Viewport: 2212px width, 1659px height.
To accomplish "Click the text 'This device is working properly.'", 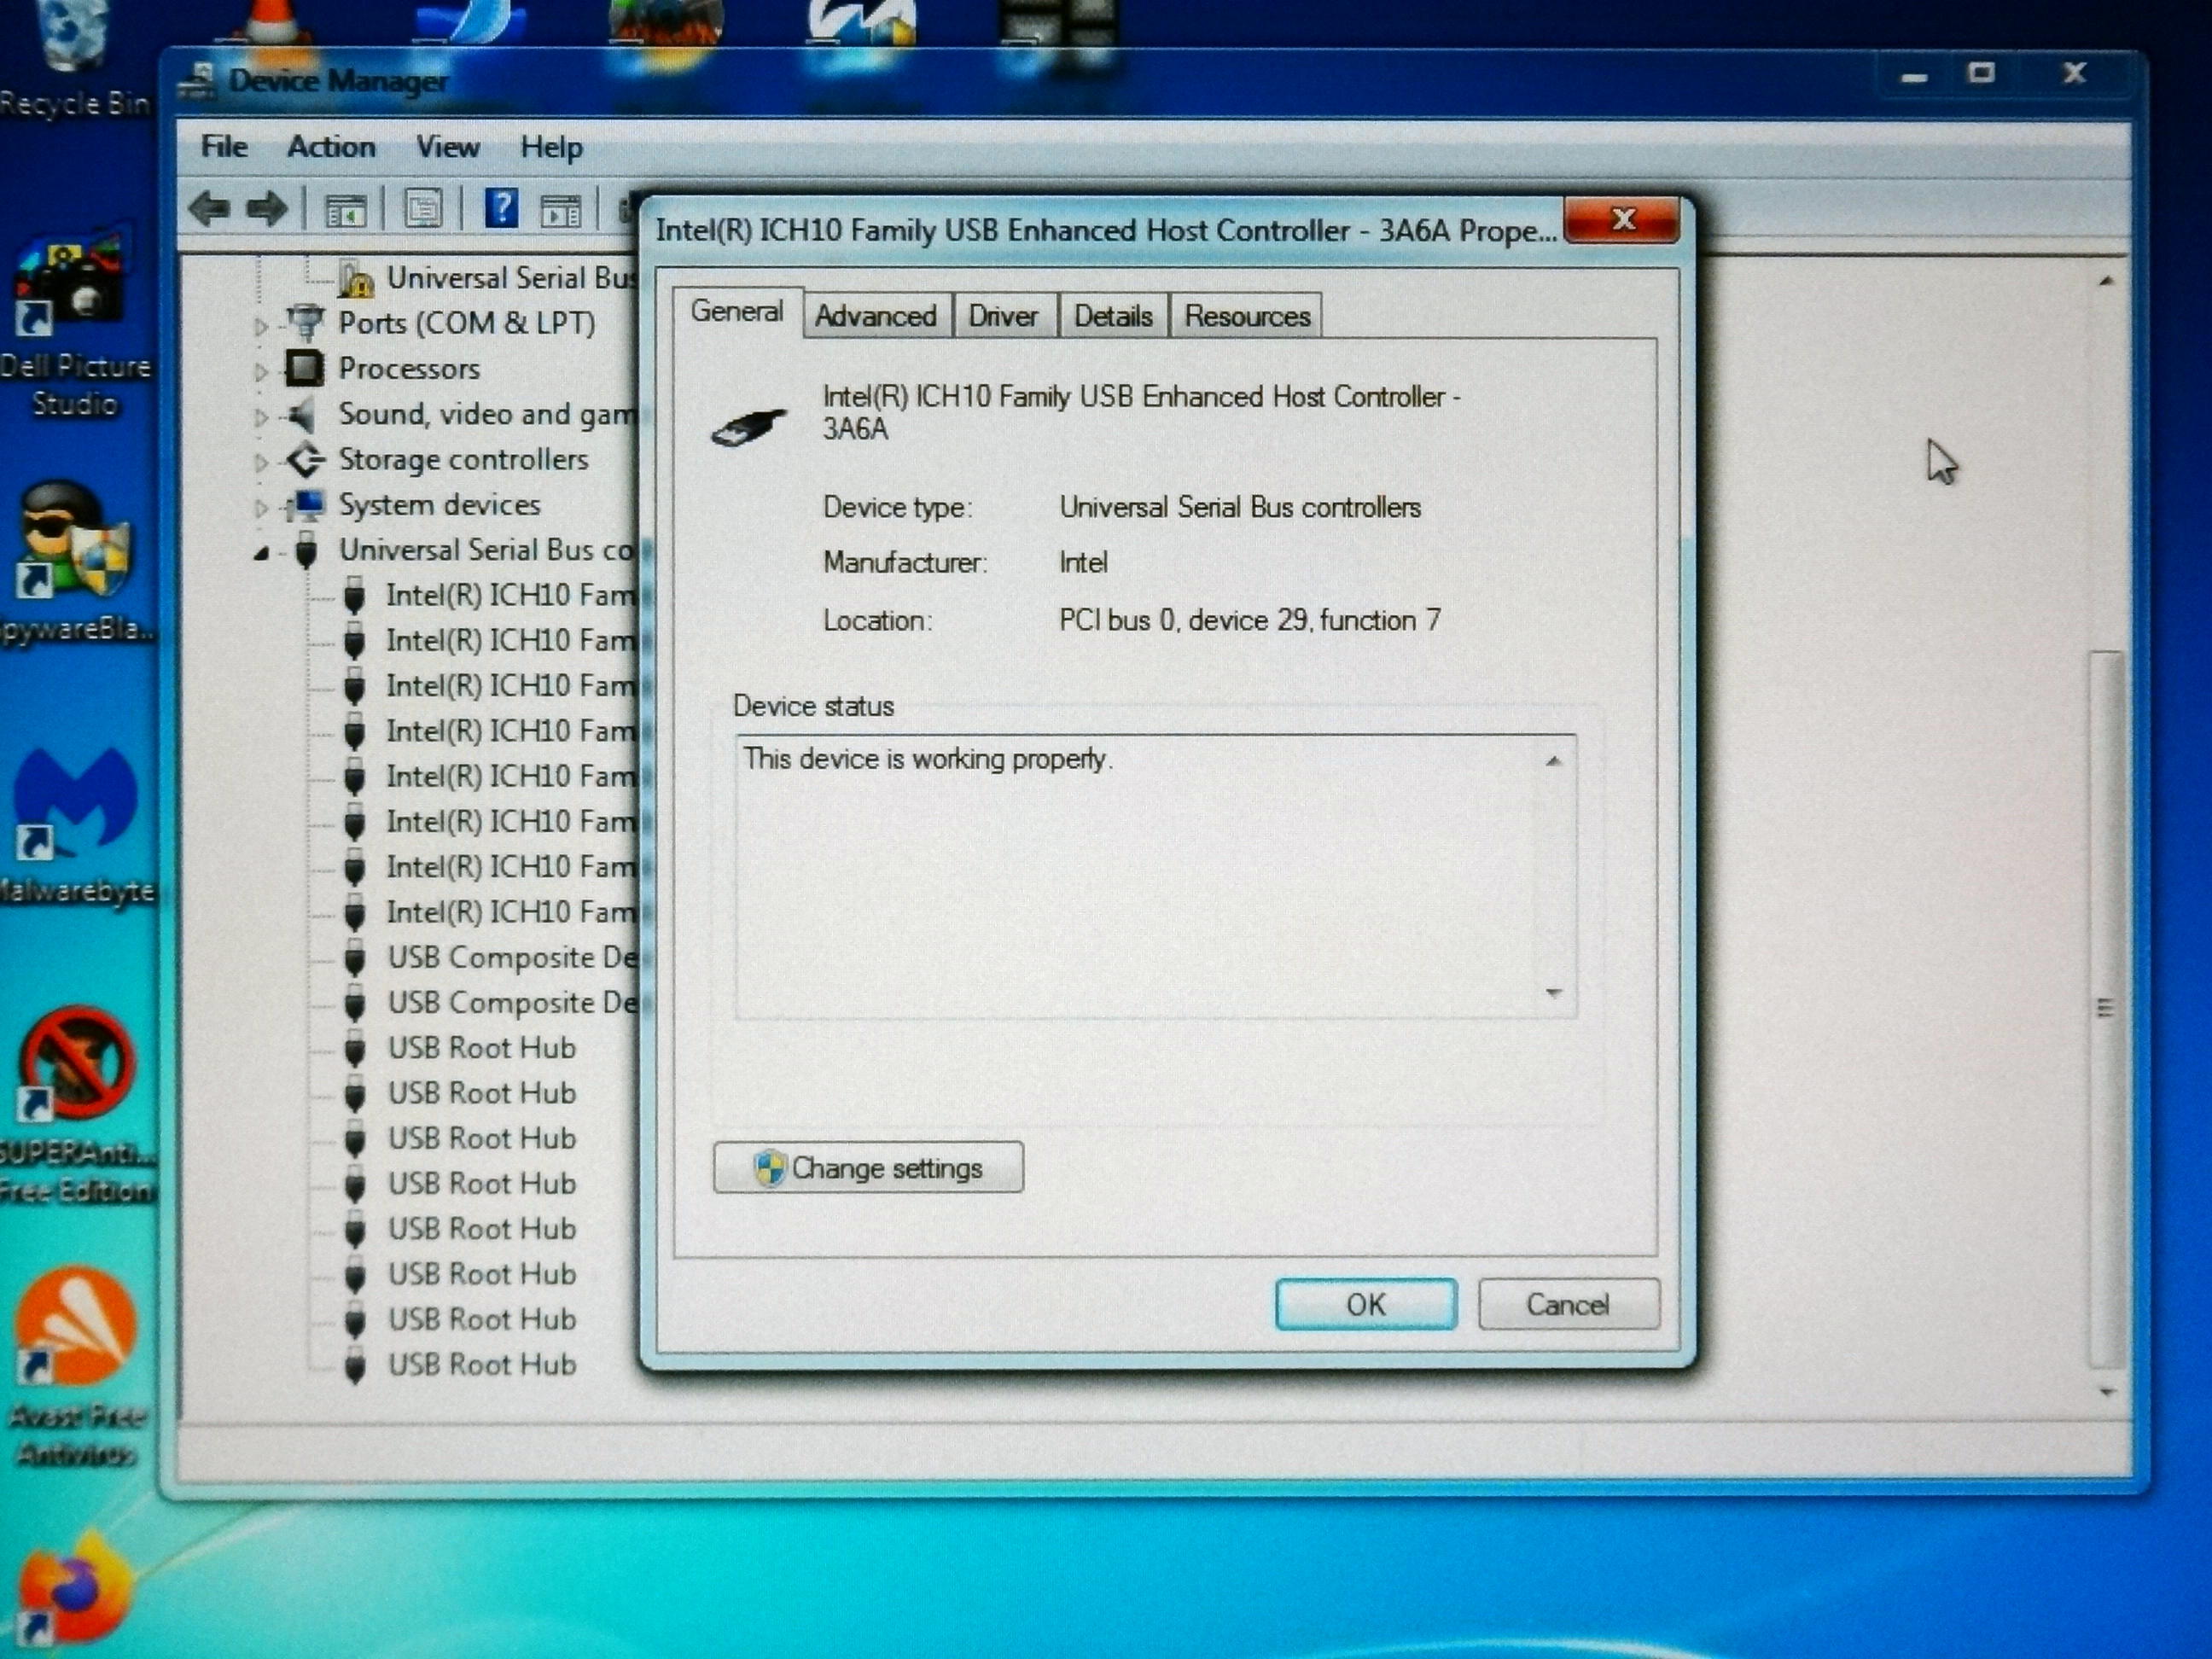I will 927,759.
